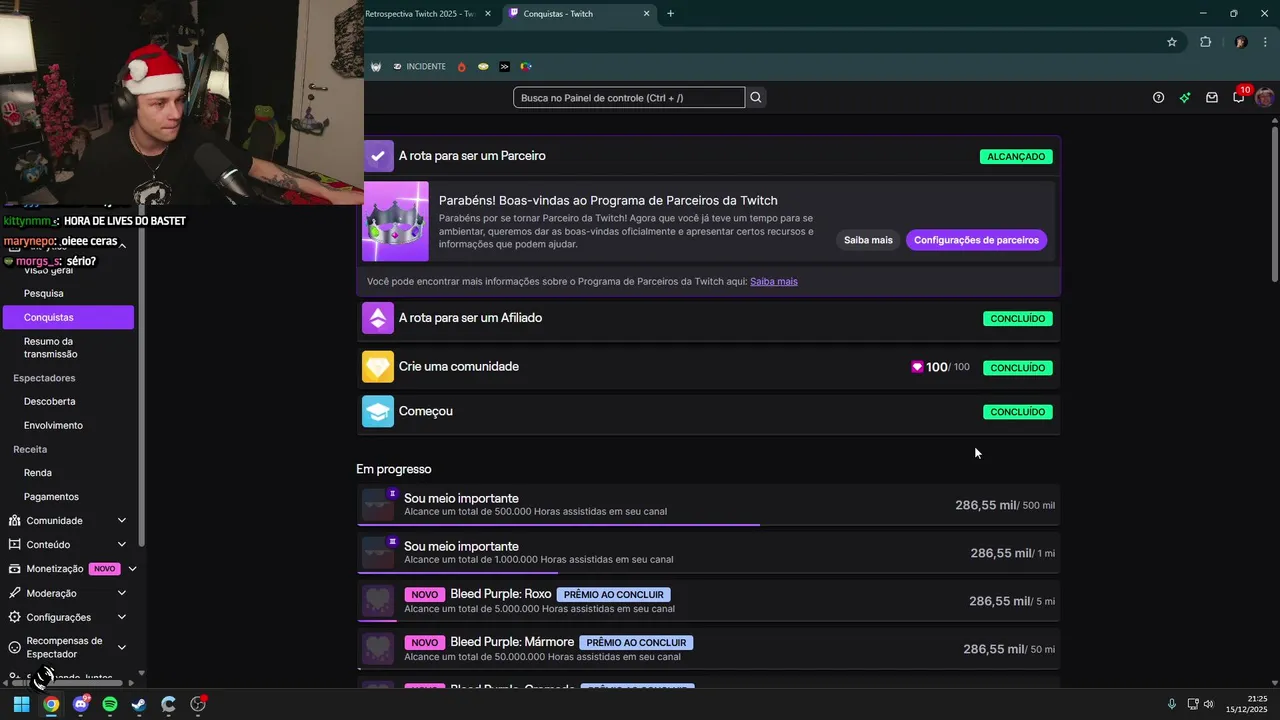The width and height of the screenshot is (1280, 720).
Task: Open the Windows Start button
Action: [x=21, y=704]
